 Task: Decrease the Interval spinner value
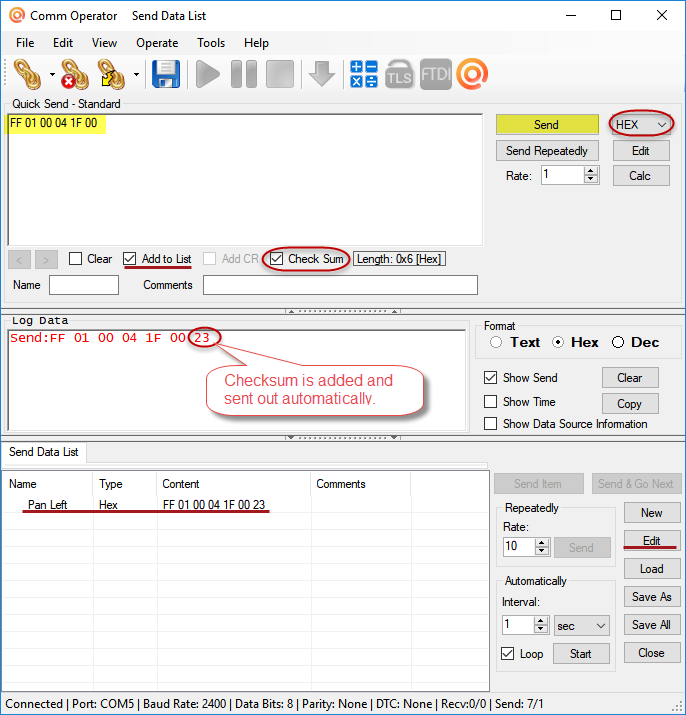(x=541, y=629)
